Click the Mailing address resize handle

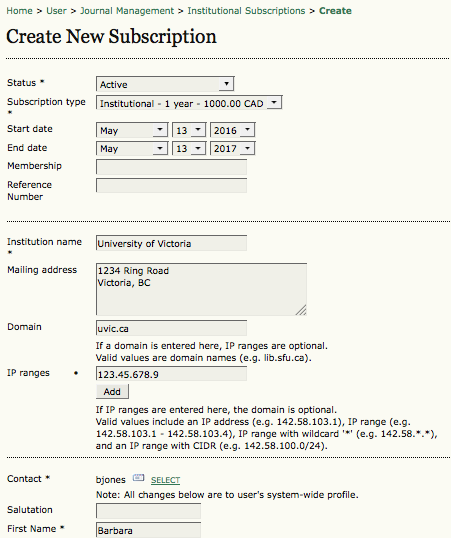click(301, 310)
